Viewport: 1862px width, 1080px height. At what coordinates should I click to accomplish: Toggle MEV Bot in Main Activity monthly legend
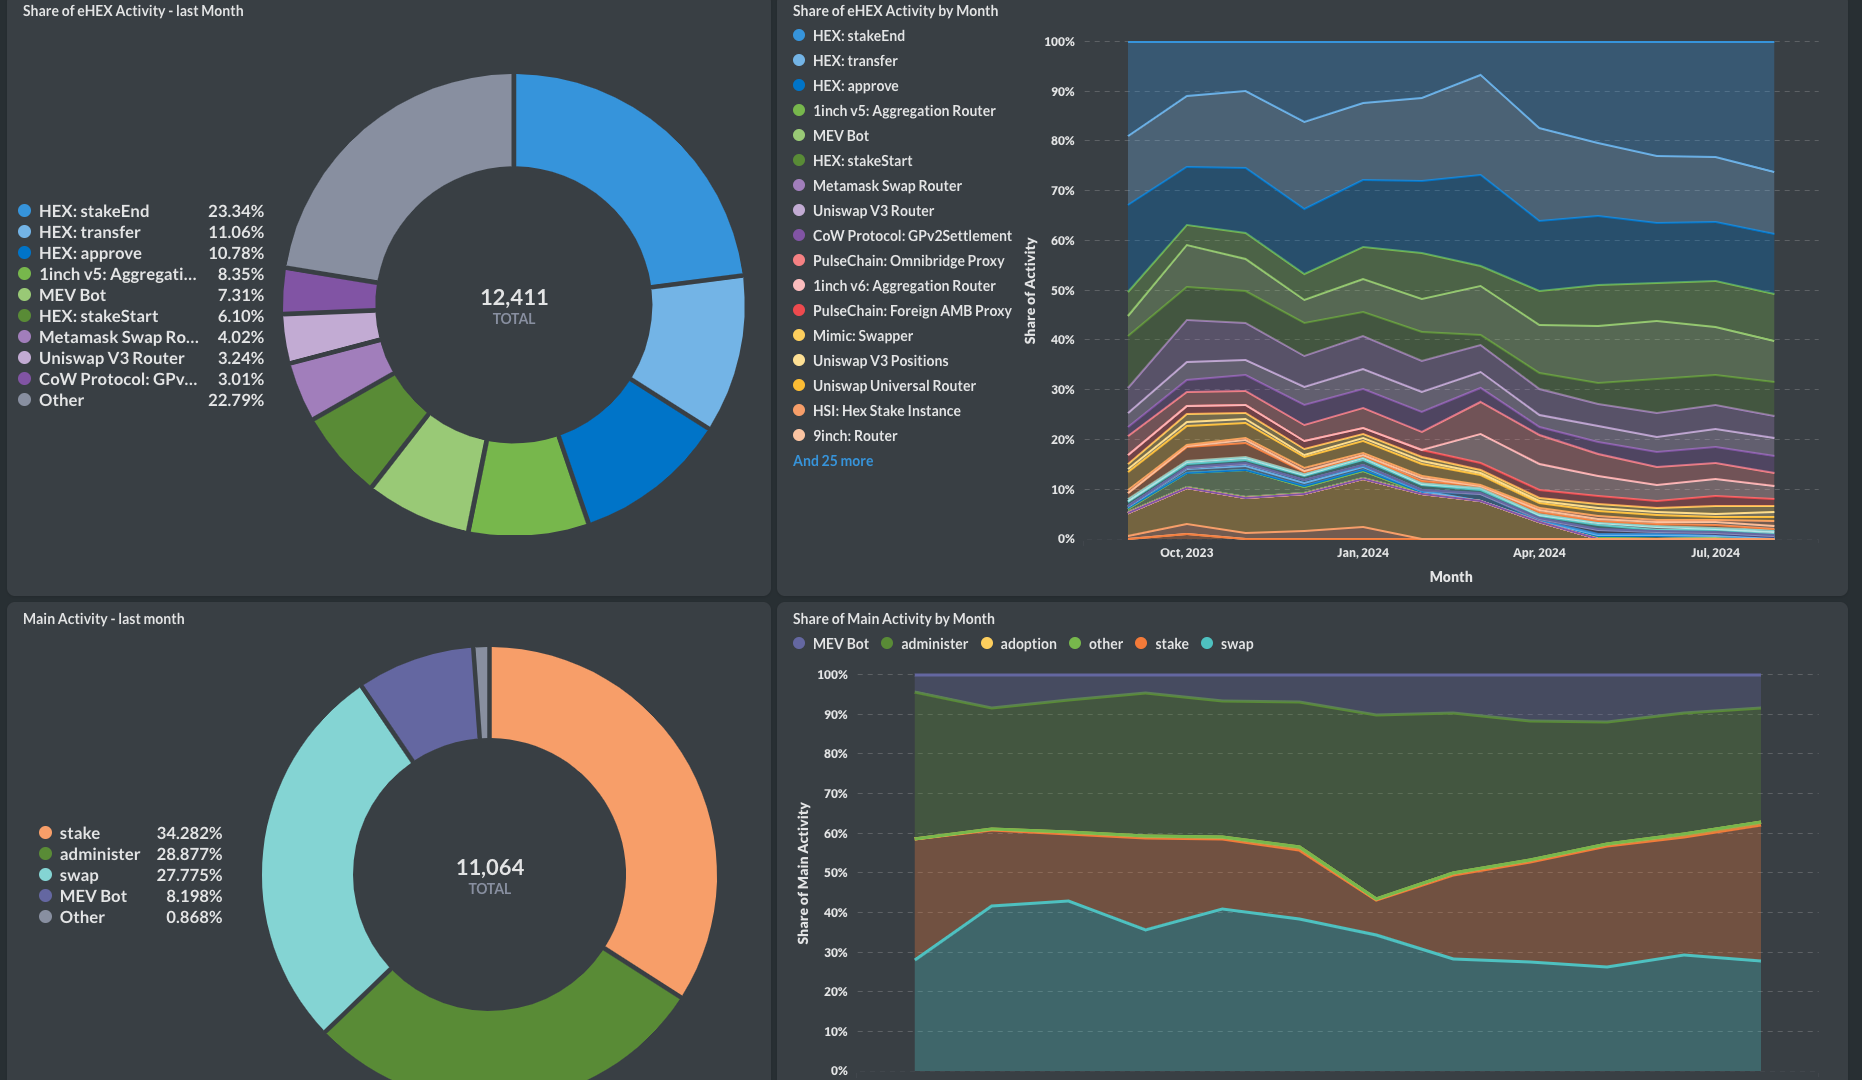click(x=831, y=644)
